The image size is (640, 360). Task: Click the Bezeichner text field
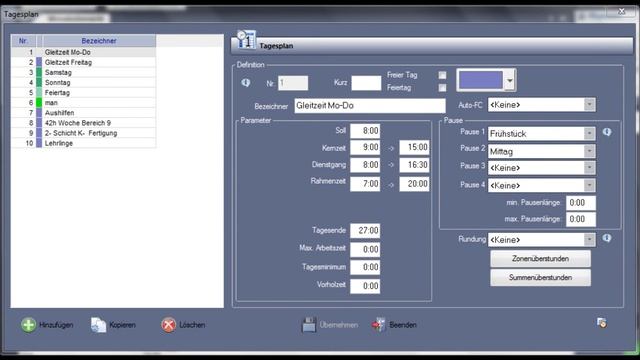click(x=370, y=106)
